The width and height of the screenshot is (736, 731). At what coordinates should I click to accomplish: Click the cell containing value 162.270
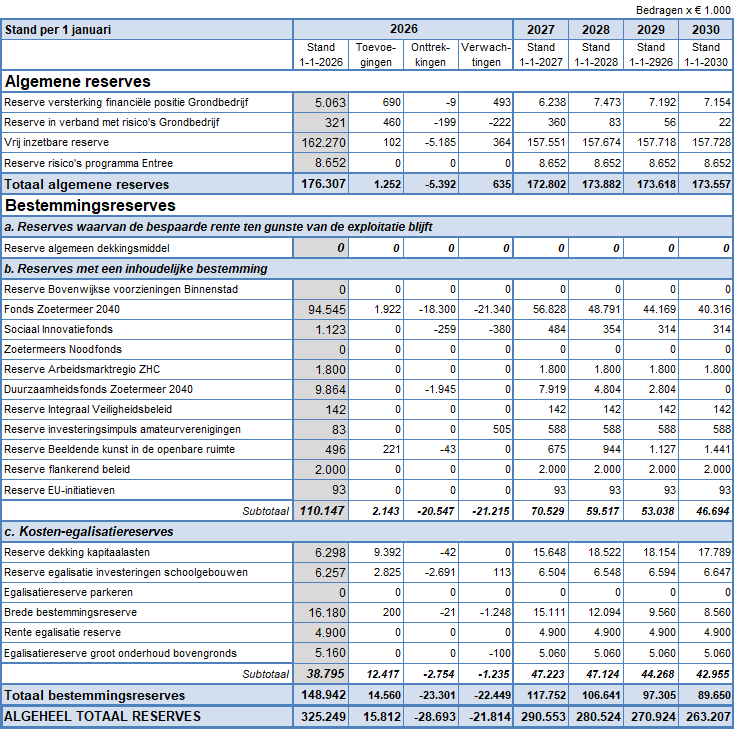tap(320, 143)
